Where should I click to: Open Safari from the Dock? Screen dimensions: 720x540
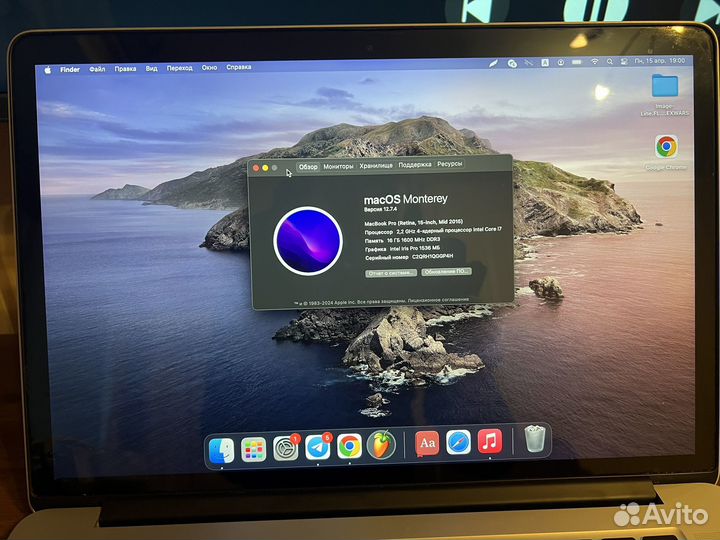tap(459, 442)
